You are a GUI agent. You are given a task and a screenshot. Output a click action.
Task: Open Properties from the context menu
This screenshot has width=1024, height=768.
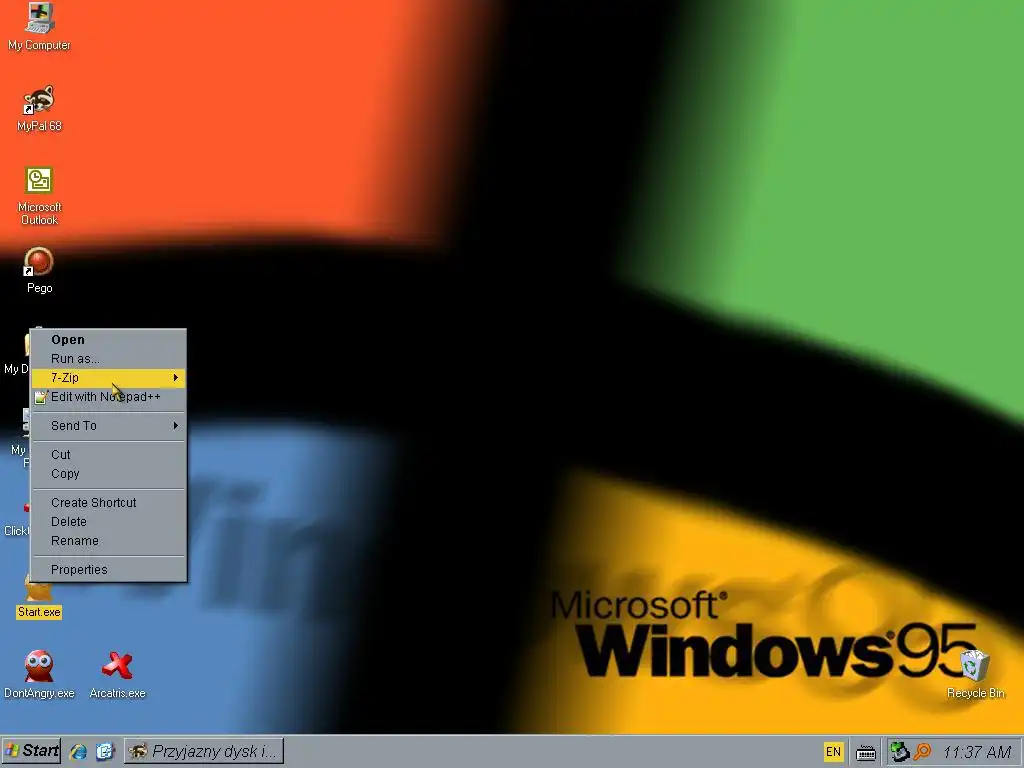108,569
